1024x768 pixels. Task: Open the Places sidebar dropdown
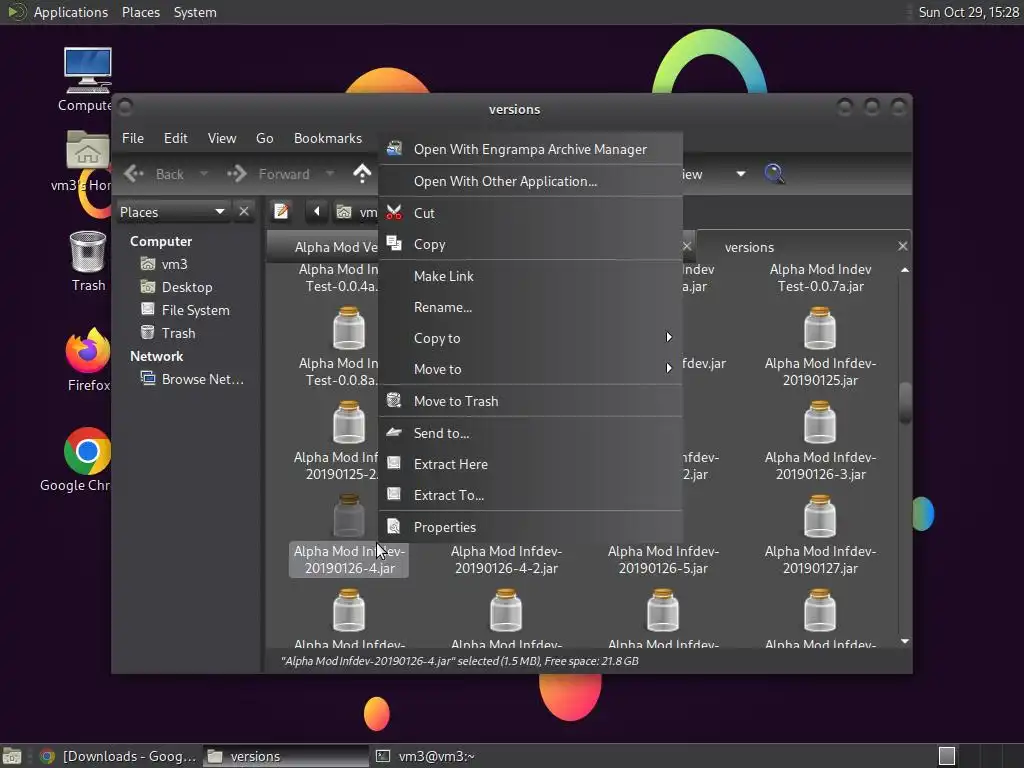(173, 212)
